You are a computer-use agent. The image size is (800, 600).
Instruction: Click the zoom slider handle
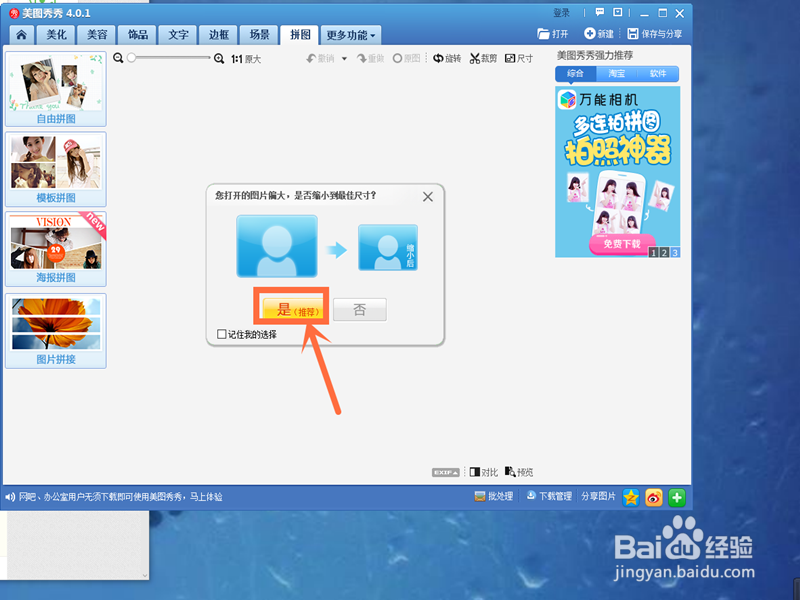pos(132,58)
